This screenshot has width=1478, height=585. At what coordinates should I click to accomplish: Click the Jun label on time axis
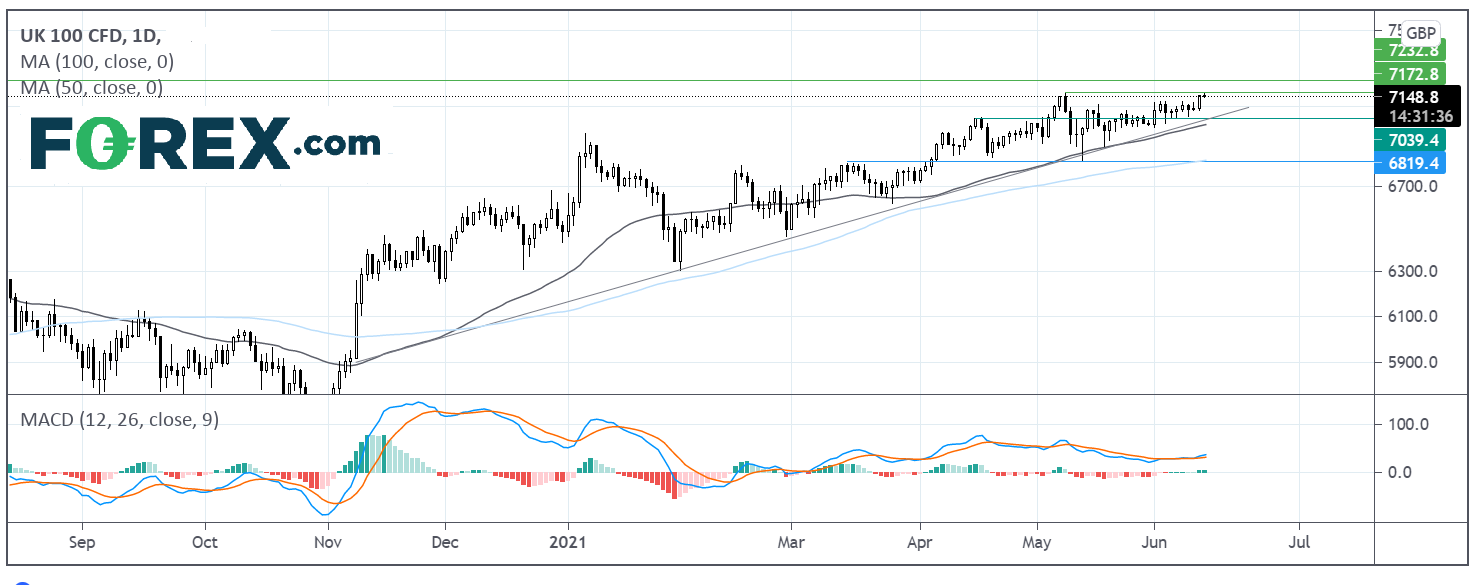click(x=1155, y=544)
